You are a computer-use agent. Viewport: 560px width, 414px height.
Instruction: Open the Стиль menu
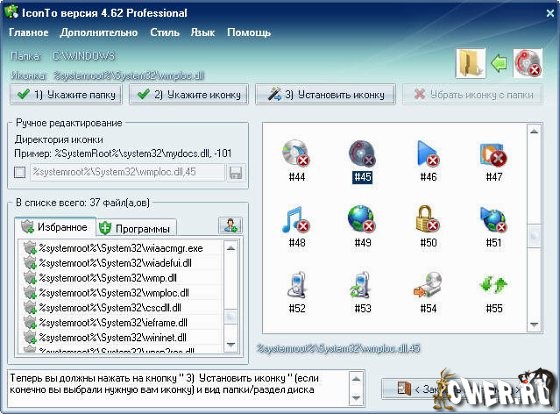click(164, 33)
